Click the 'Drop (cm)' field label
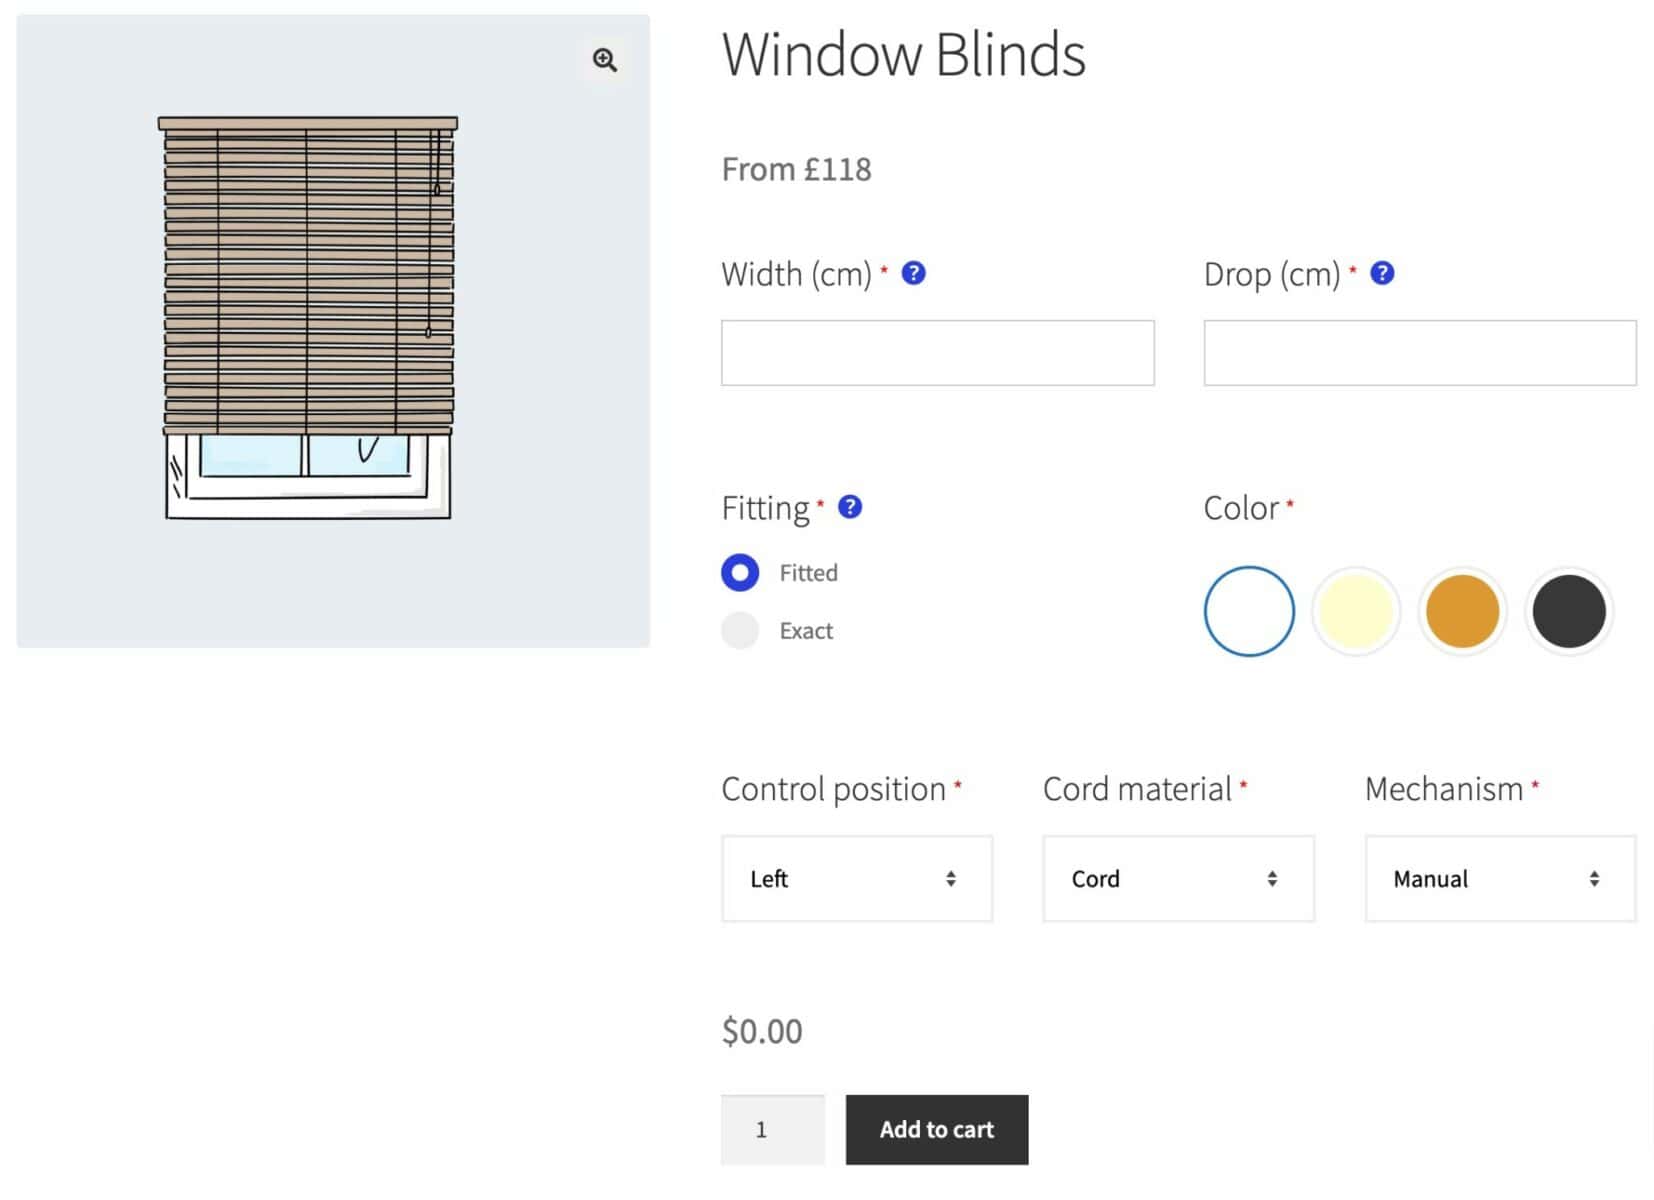This screenshot has height=1200, width=1654. tap(1272, 274)
